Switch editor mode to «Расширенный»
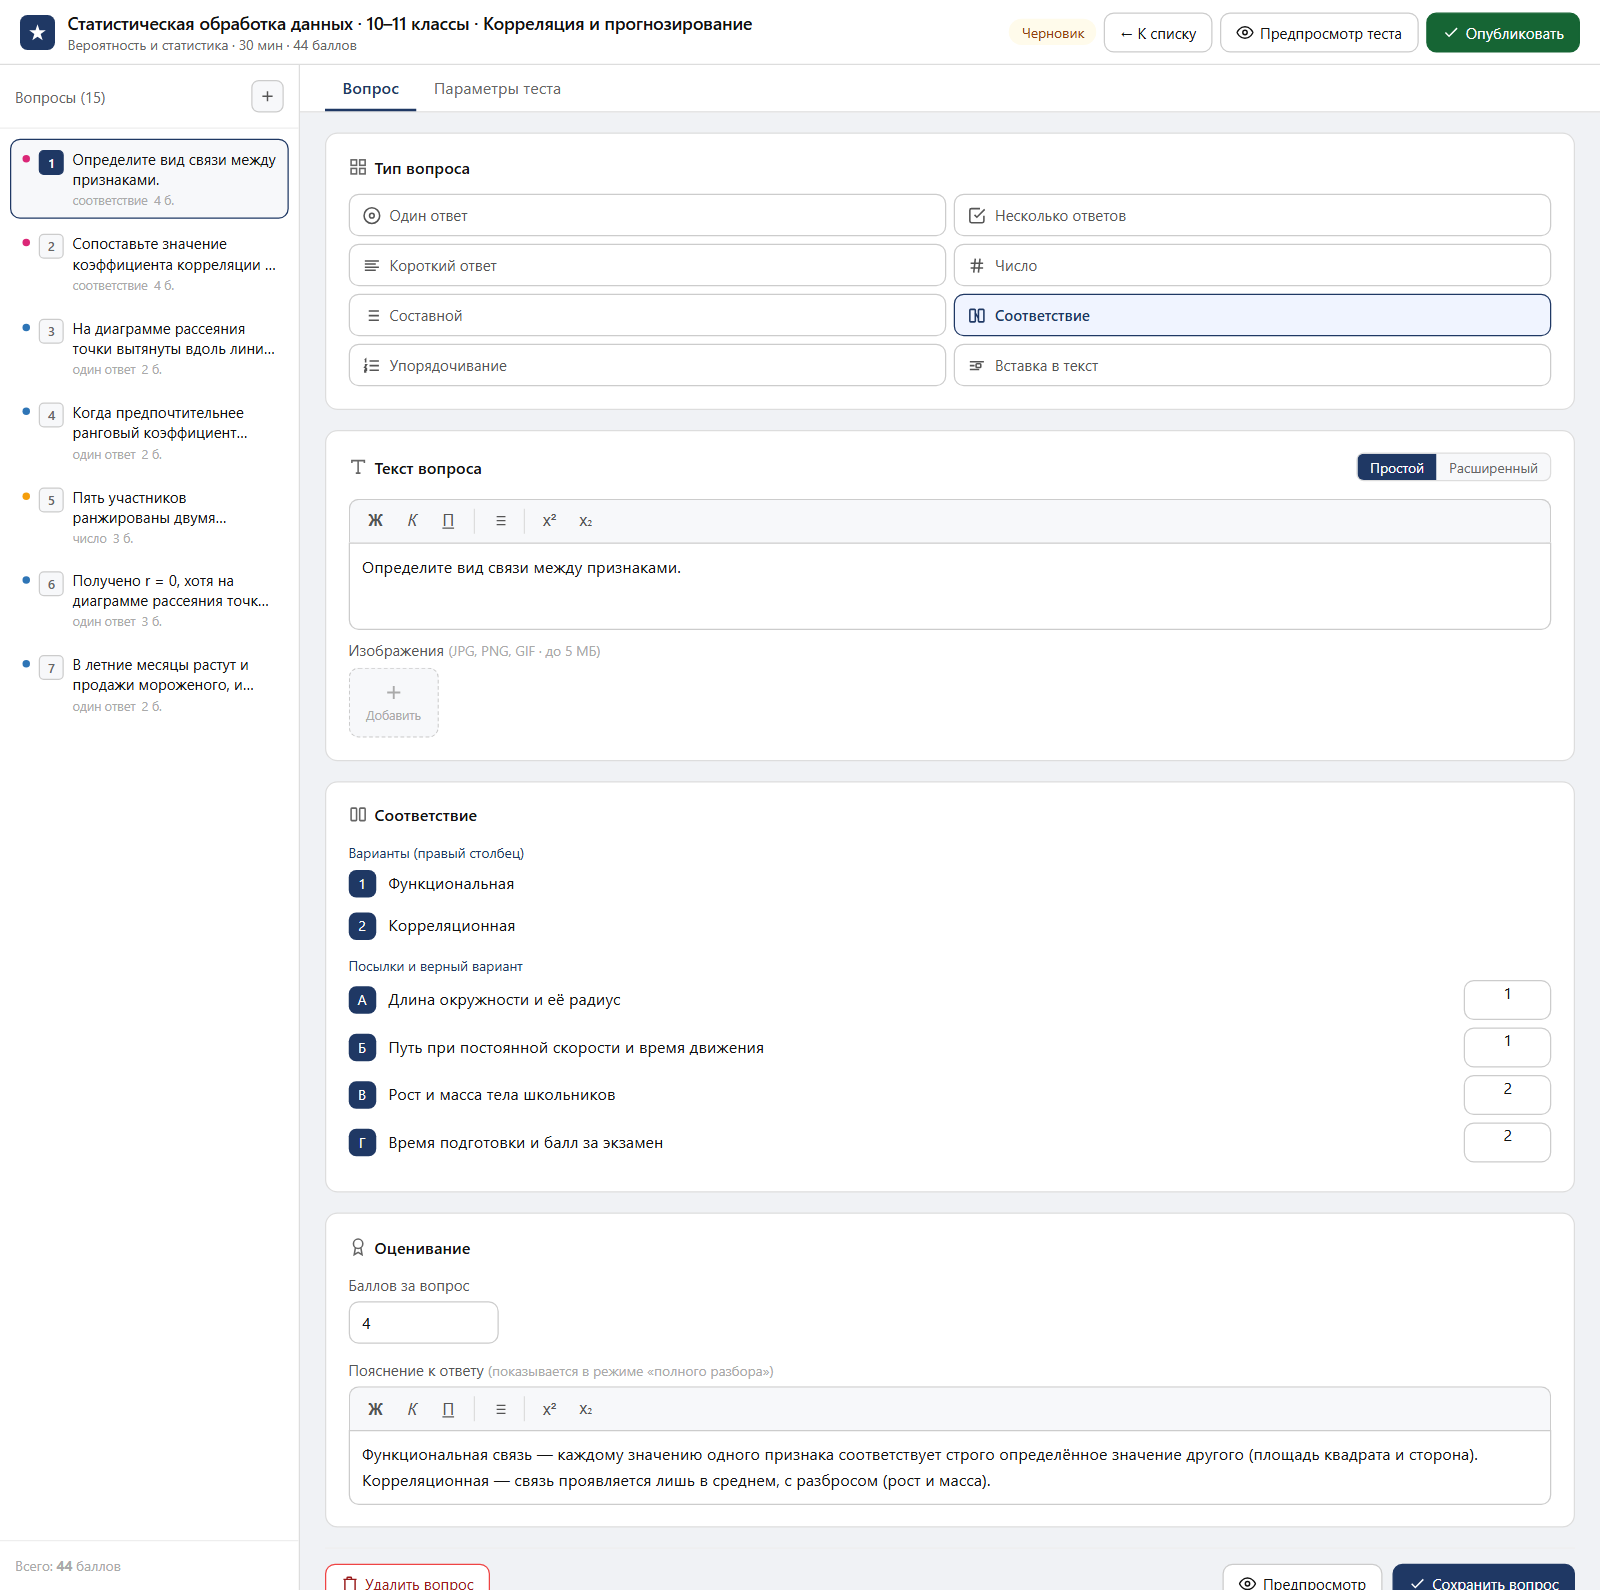 pos(1493,468)
